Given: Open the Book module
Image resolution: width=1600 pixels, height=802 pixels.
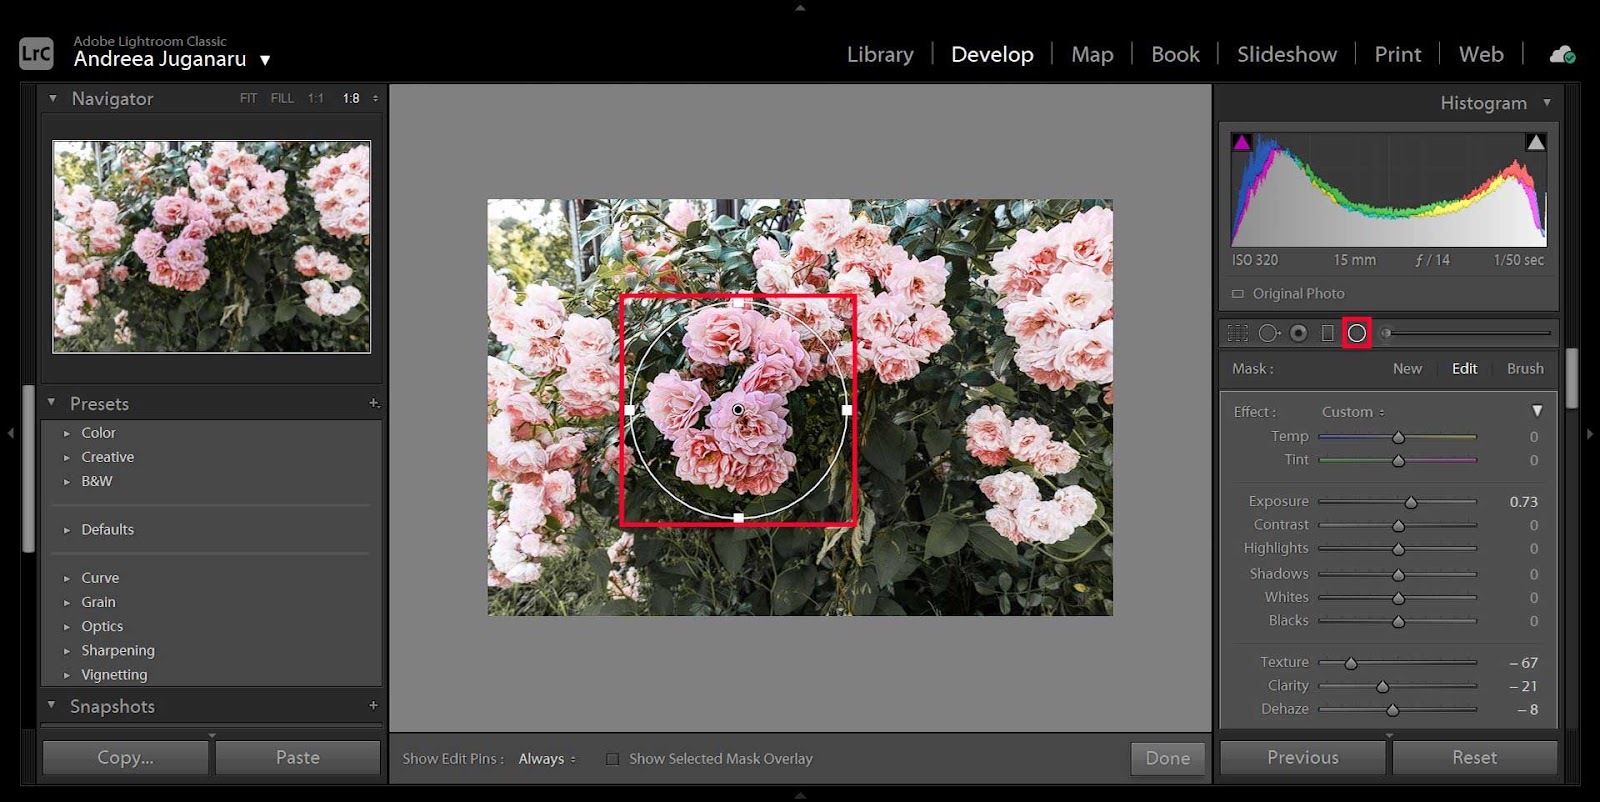Looking at the screenshot, I should 1175,54.
